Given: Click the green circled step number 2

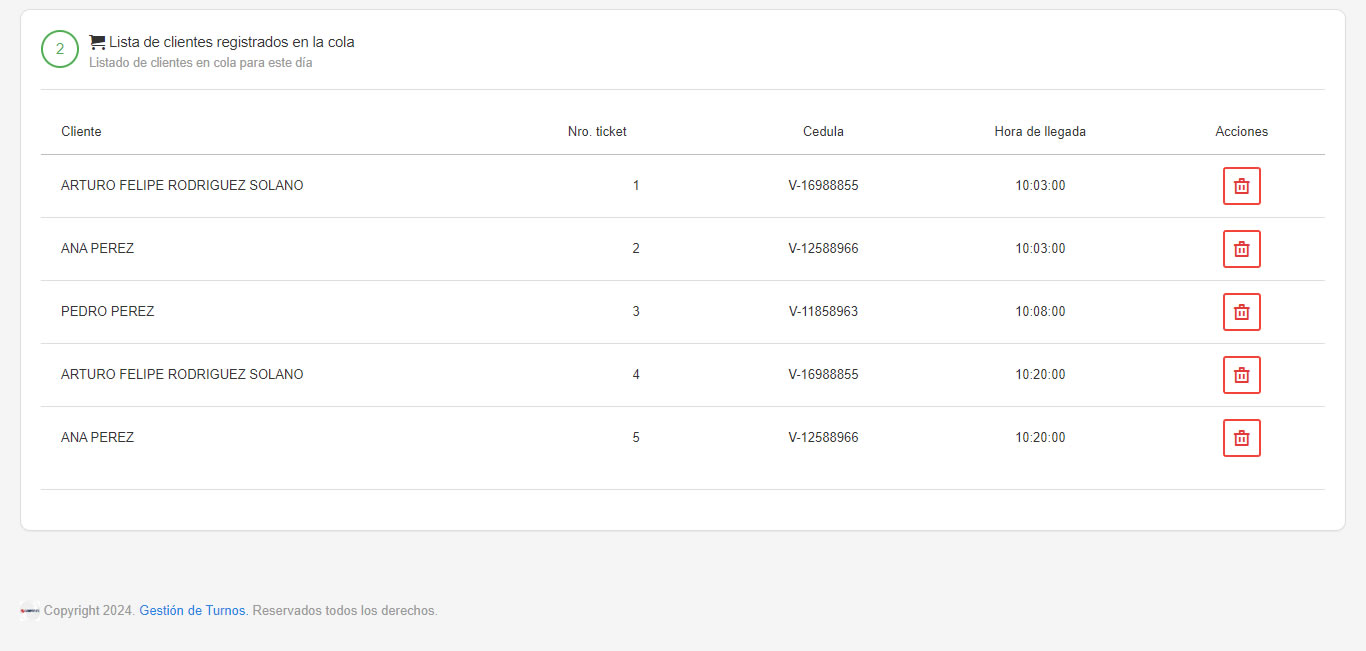Looking at the screenshot, I should pos(60,49).
